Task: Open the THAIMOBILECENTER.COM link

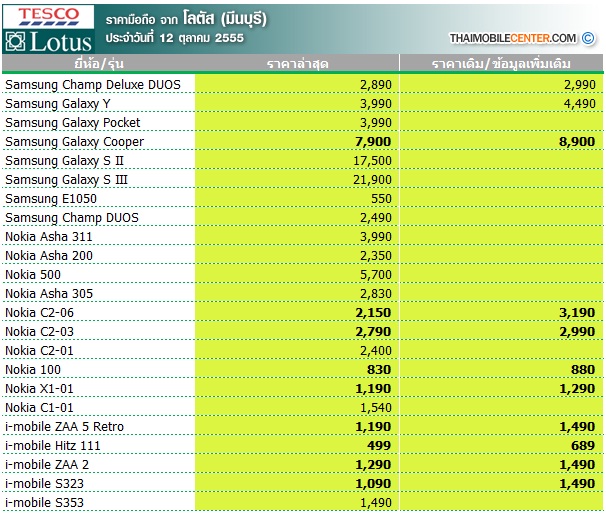Action: (x=513, y=38)
